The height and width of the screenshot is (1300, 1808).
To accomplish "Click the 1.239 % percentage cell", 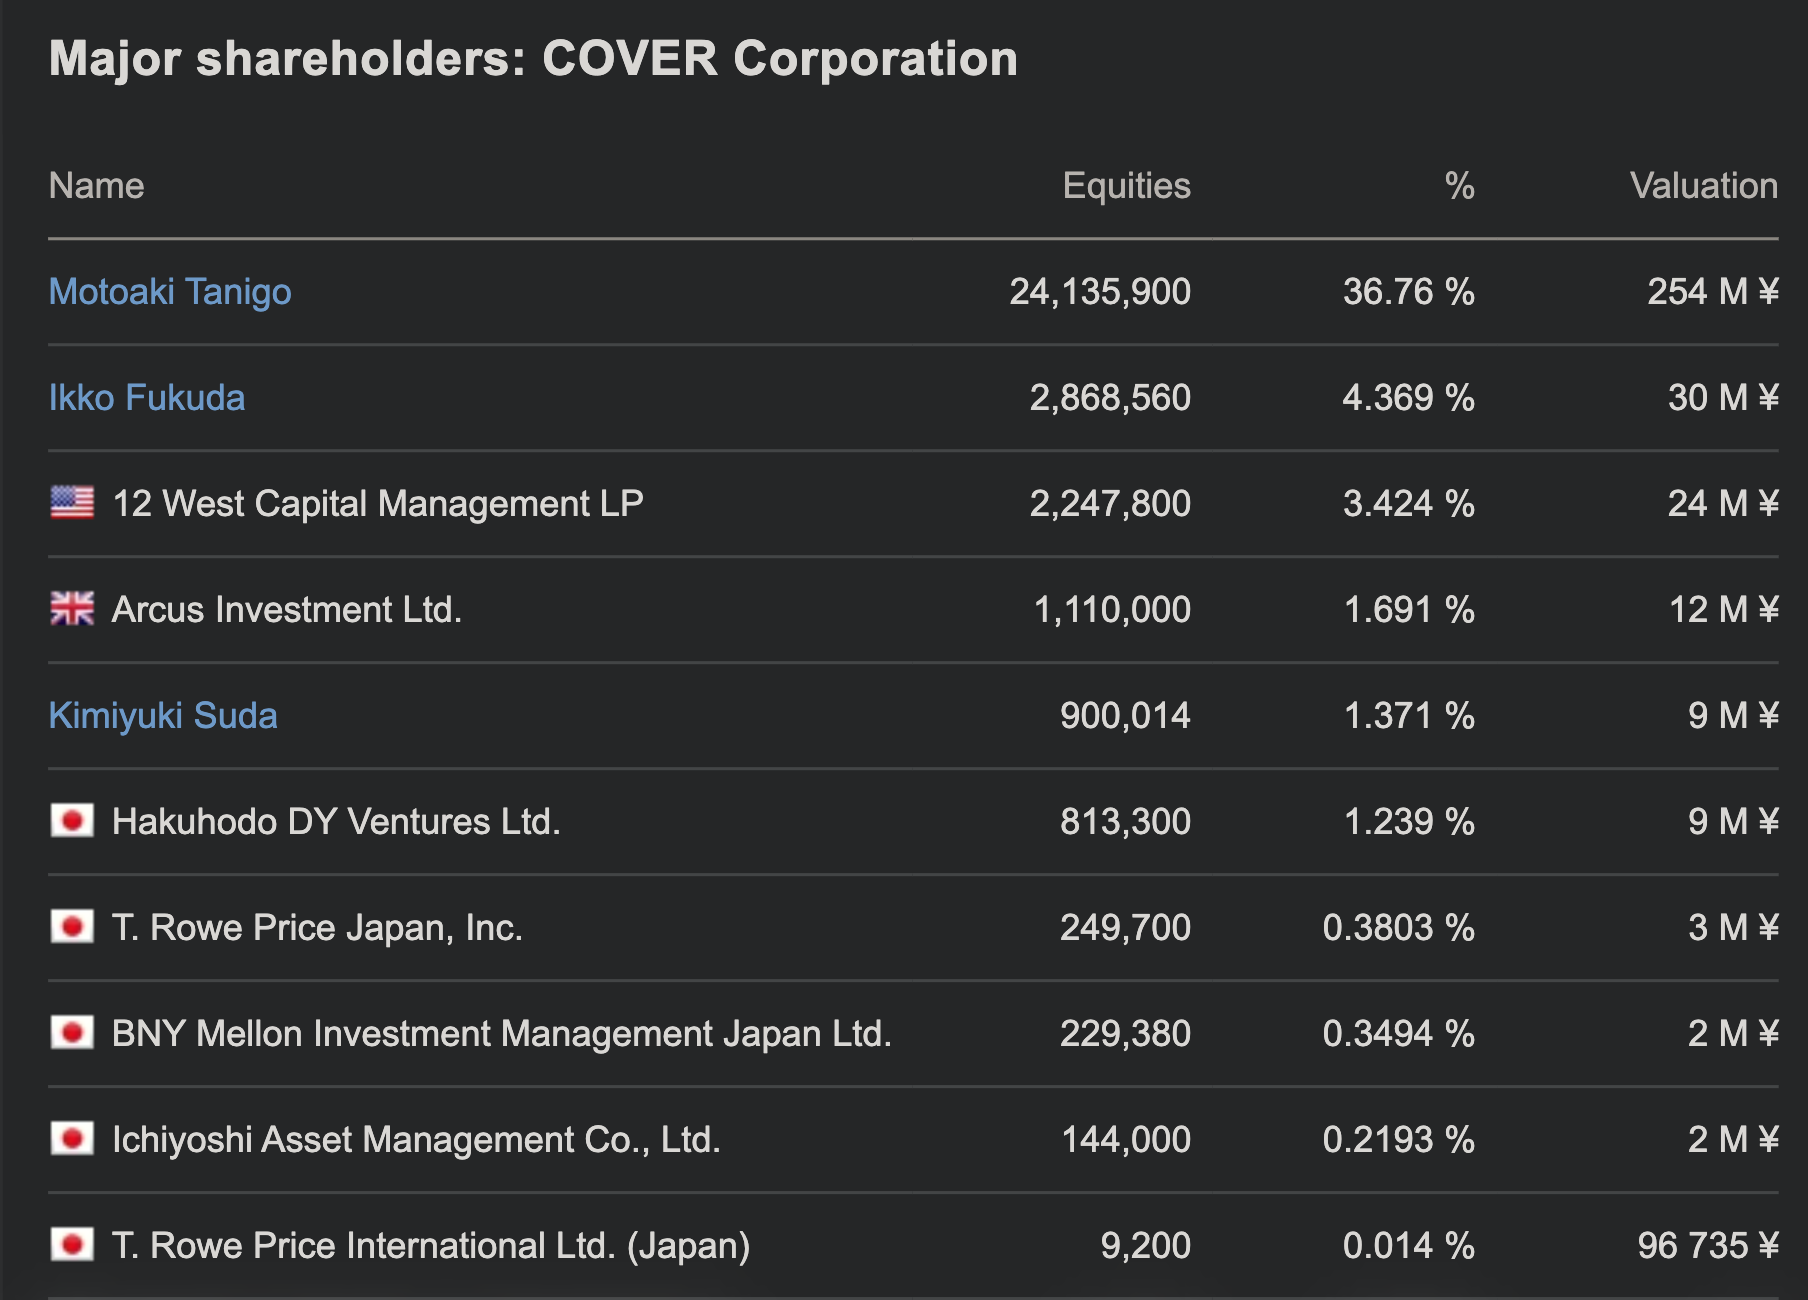I will click(1410, 822).
